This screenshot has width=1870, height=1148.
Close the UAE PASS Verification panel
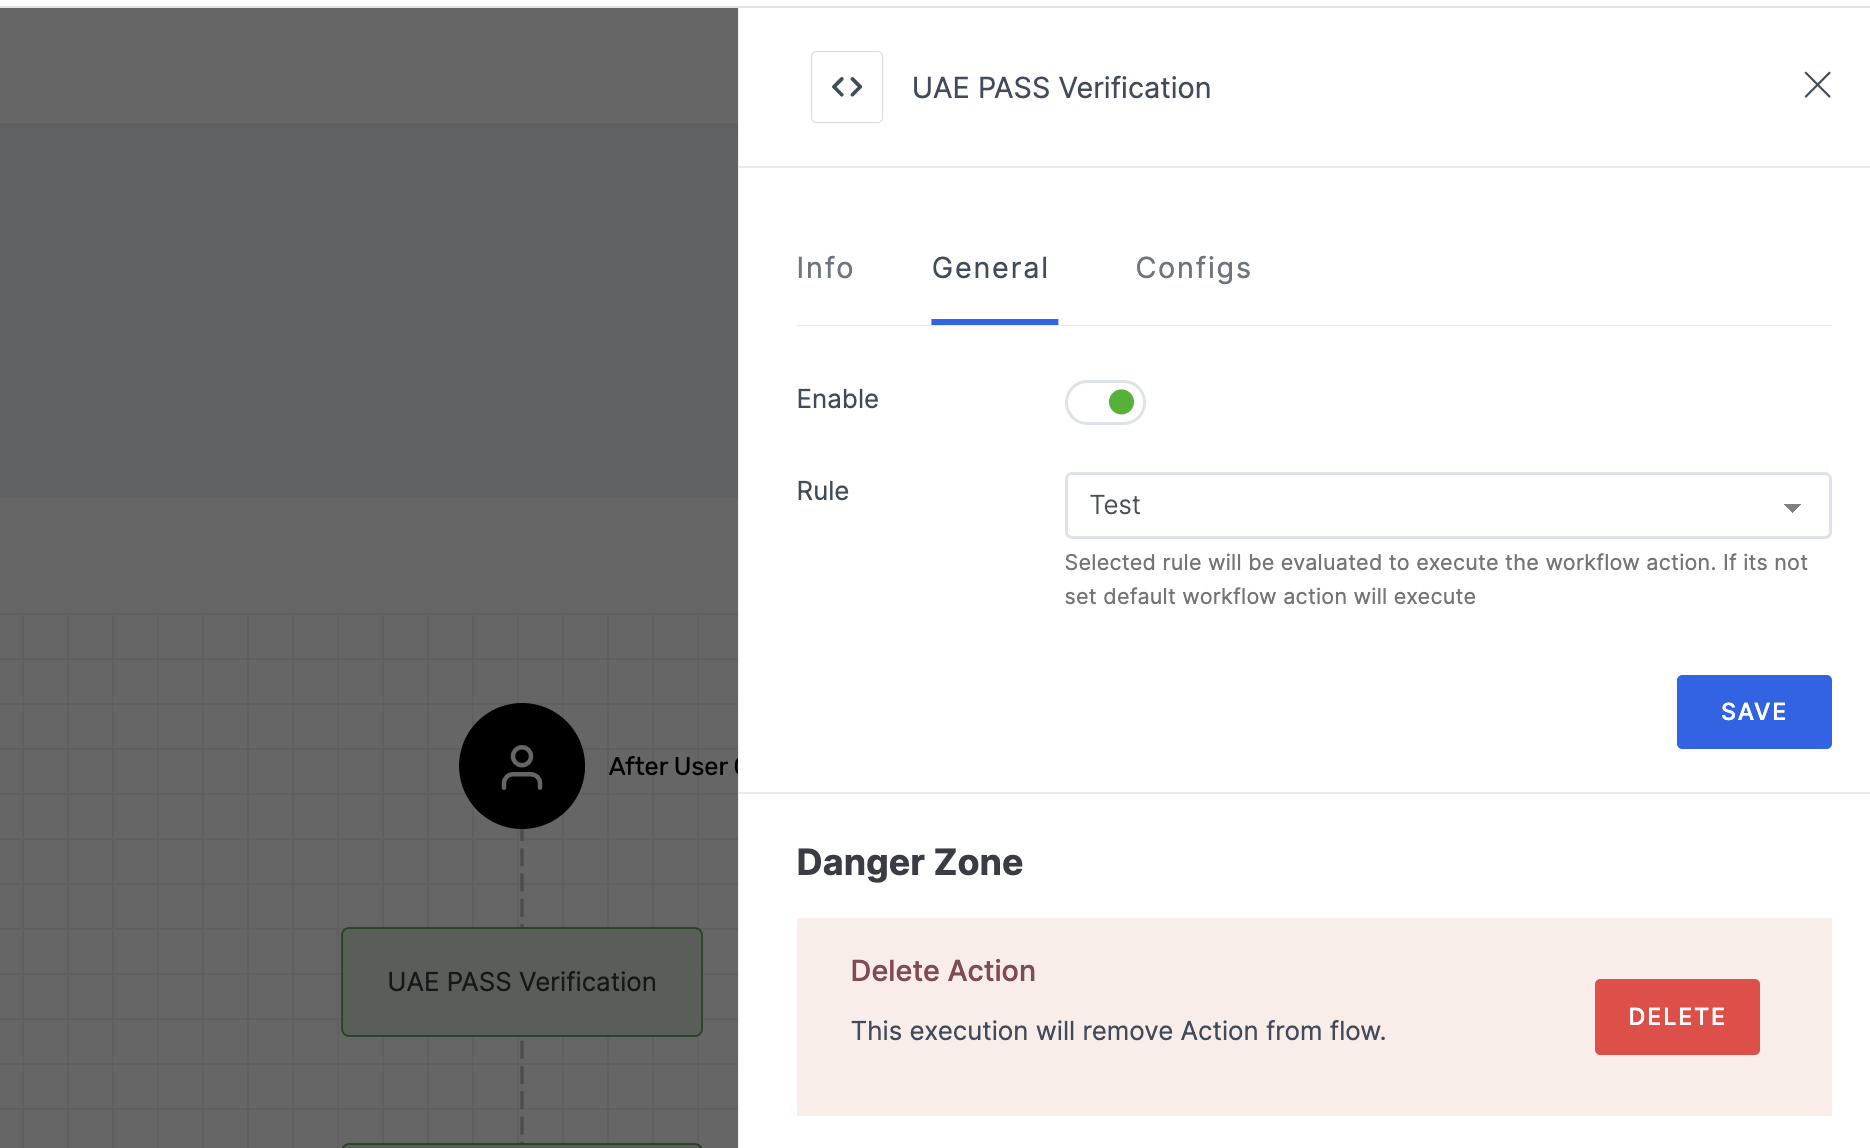point(1817,85)
